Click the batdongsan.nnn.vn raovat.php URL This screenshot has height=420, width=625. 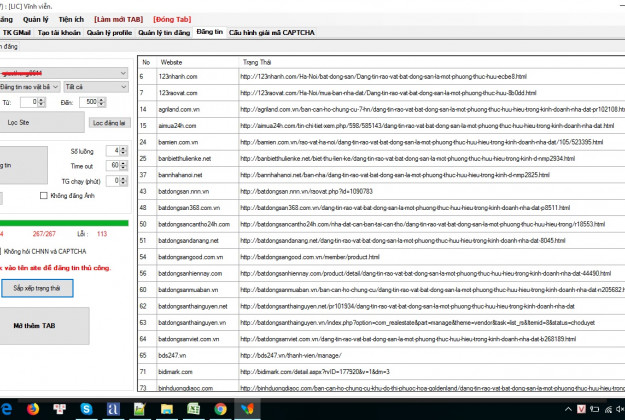pos(306,191)
